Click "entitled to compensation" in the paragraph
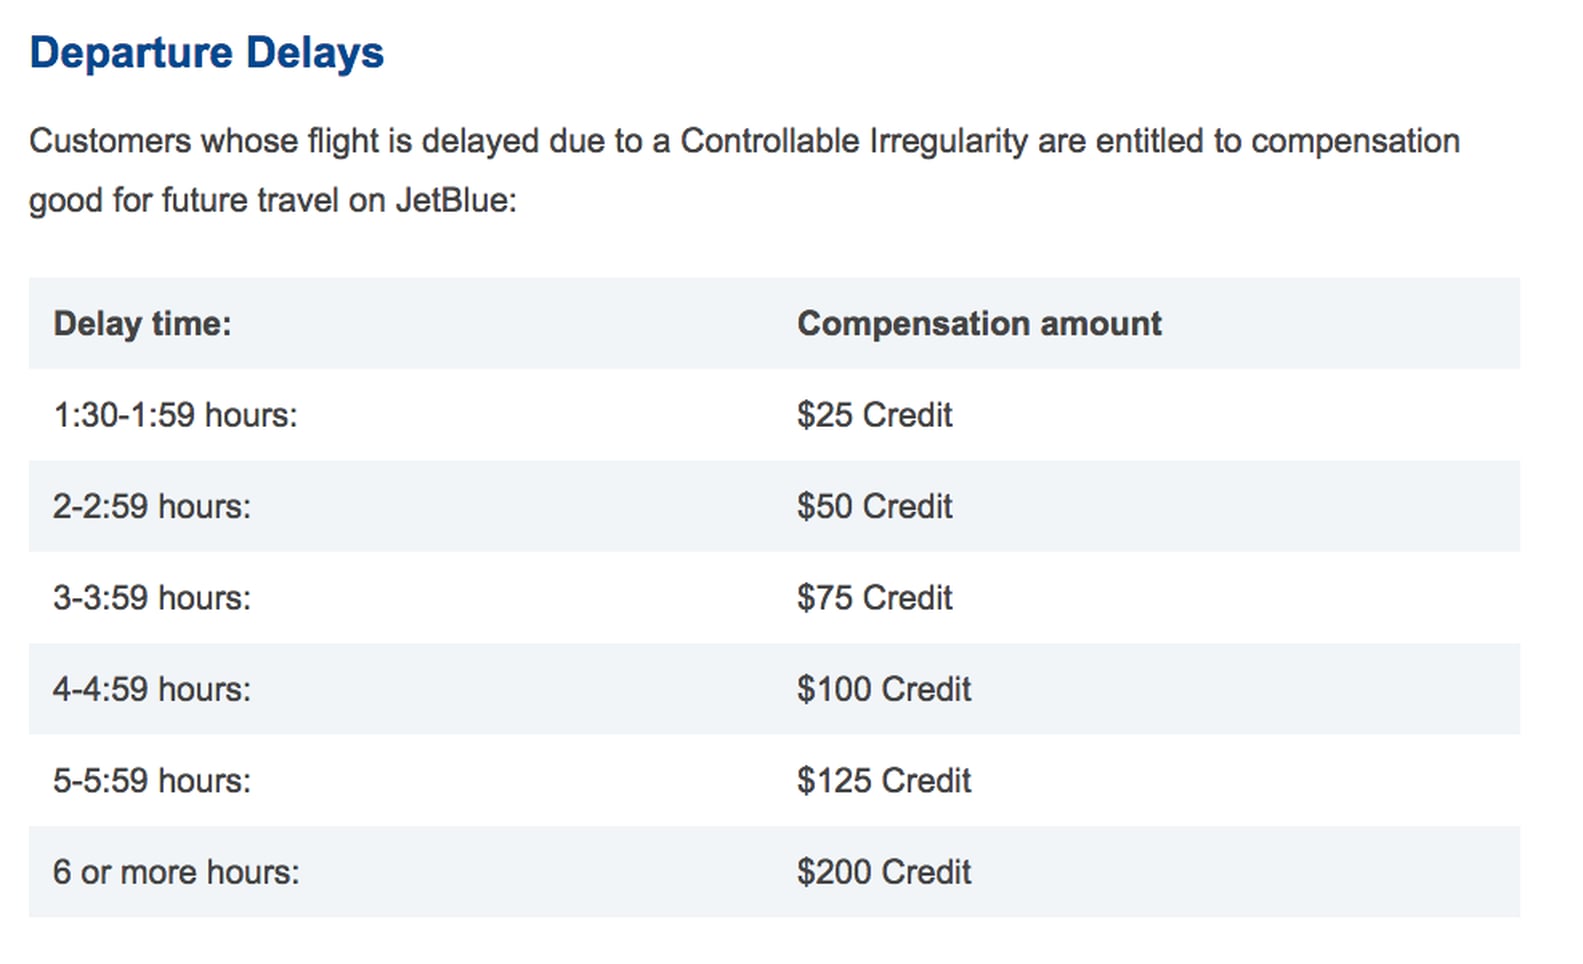The width and height of the screenshot is (1583, 964). tap(1277, 141)
